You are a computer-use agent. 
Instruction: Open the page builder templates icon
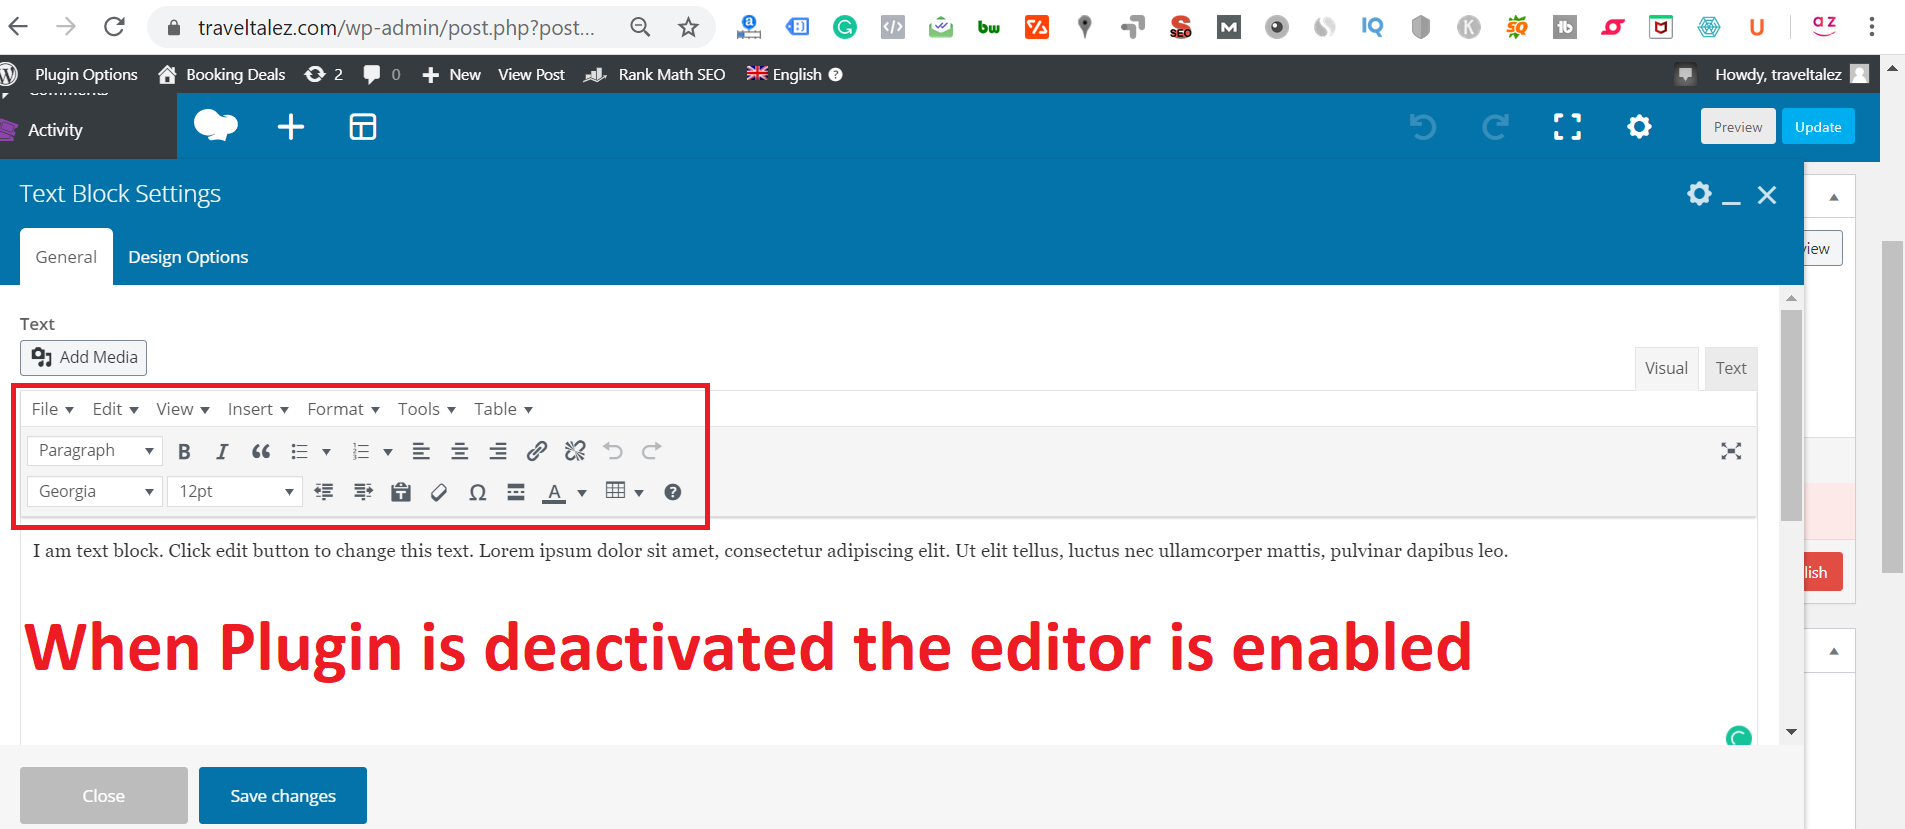(363, 127)
